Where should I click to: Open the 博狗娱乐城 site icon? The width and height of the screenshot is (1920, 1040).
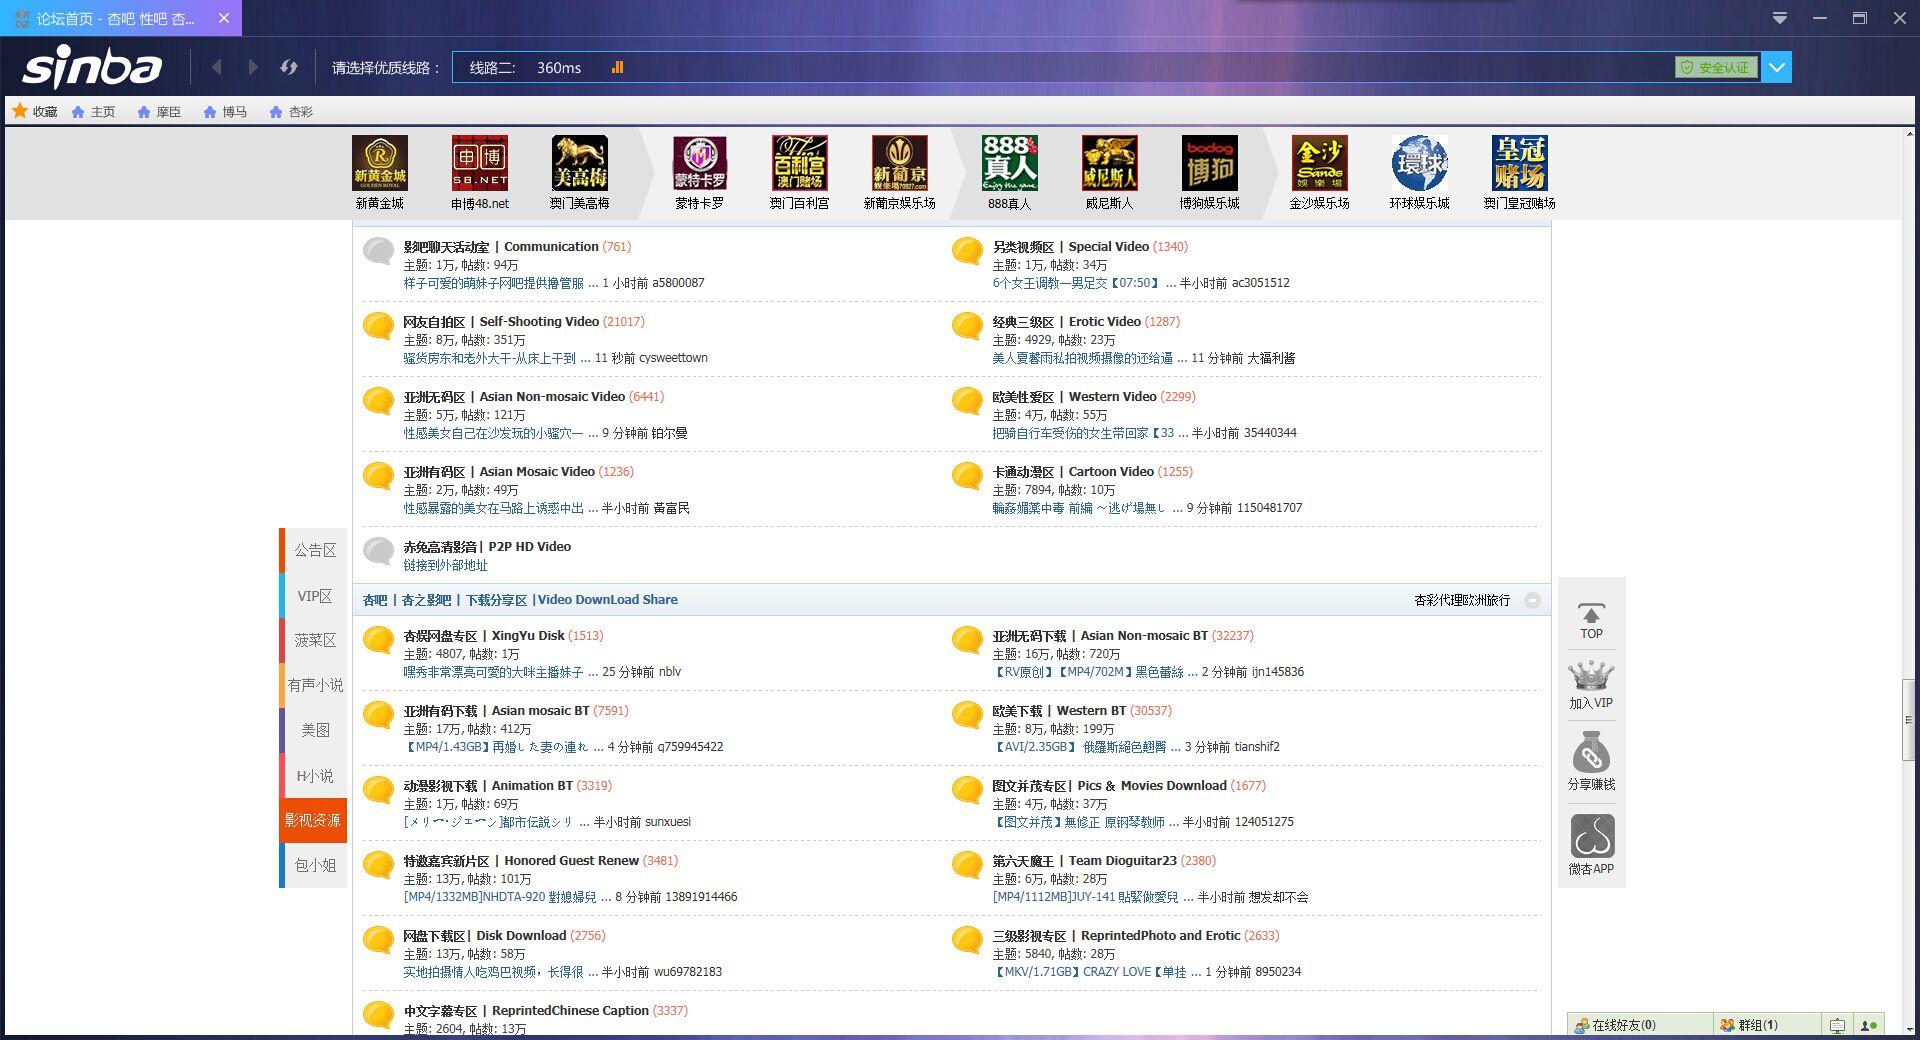[x=1210, y=163]
